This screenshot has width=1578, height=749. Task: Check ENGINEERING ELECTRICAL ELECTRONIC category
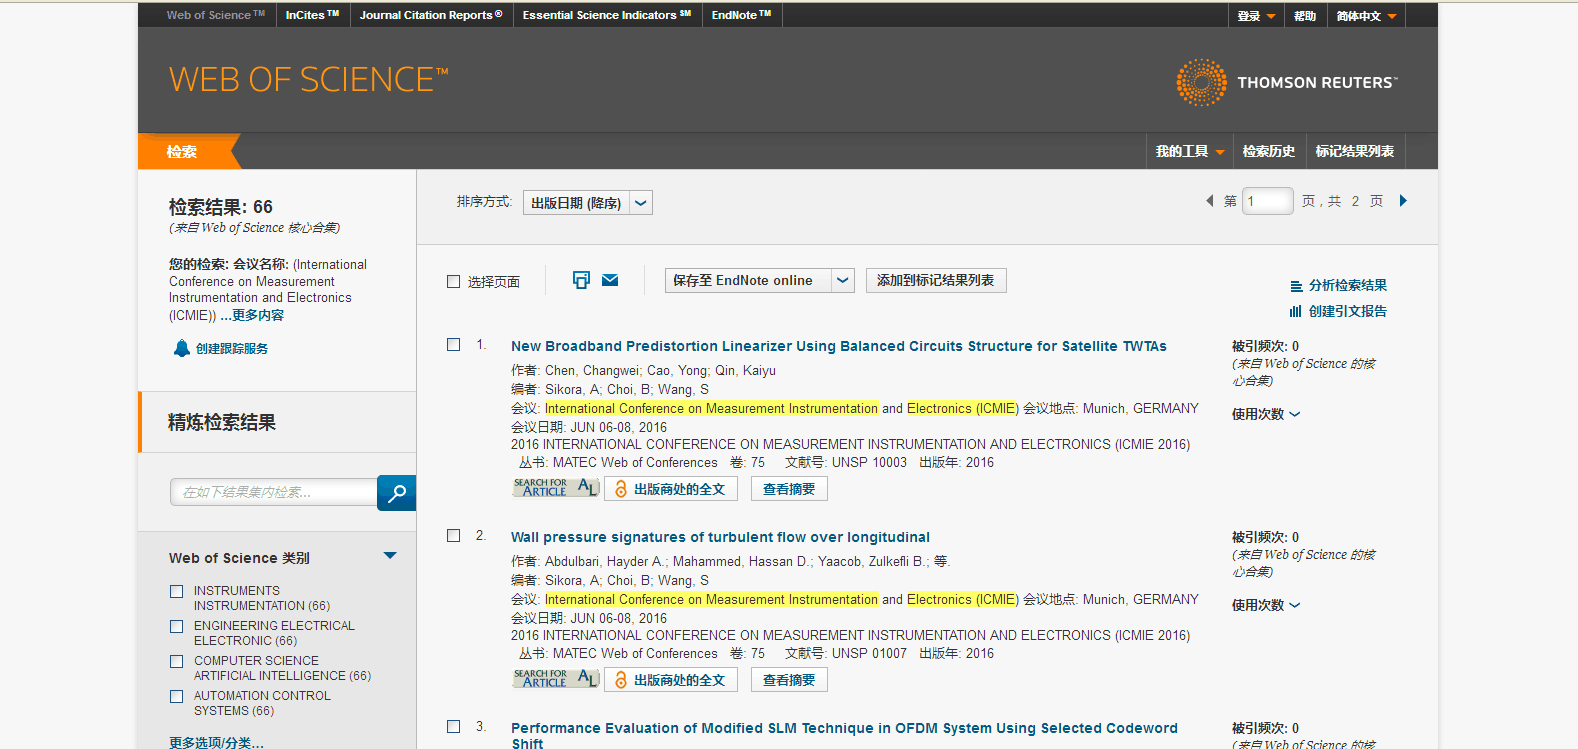coord(177,627)
